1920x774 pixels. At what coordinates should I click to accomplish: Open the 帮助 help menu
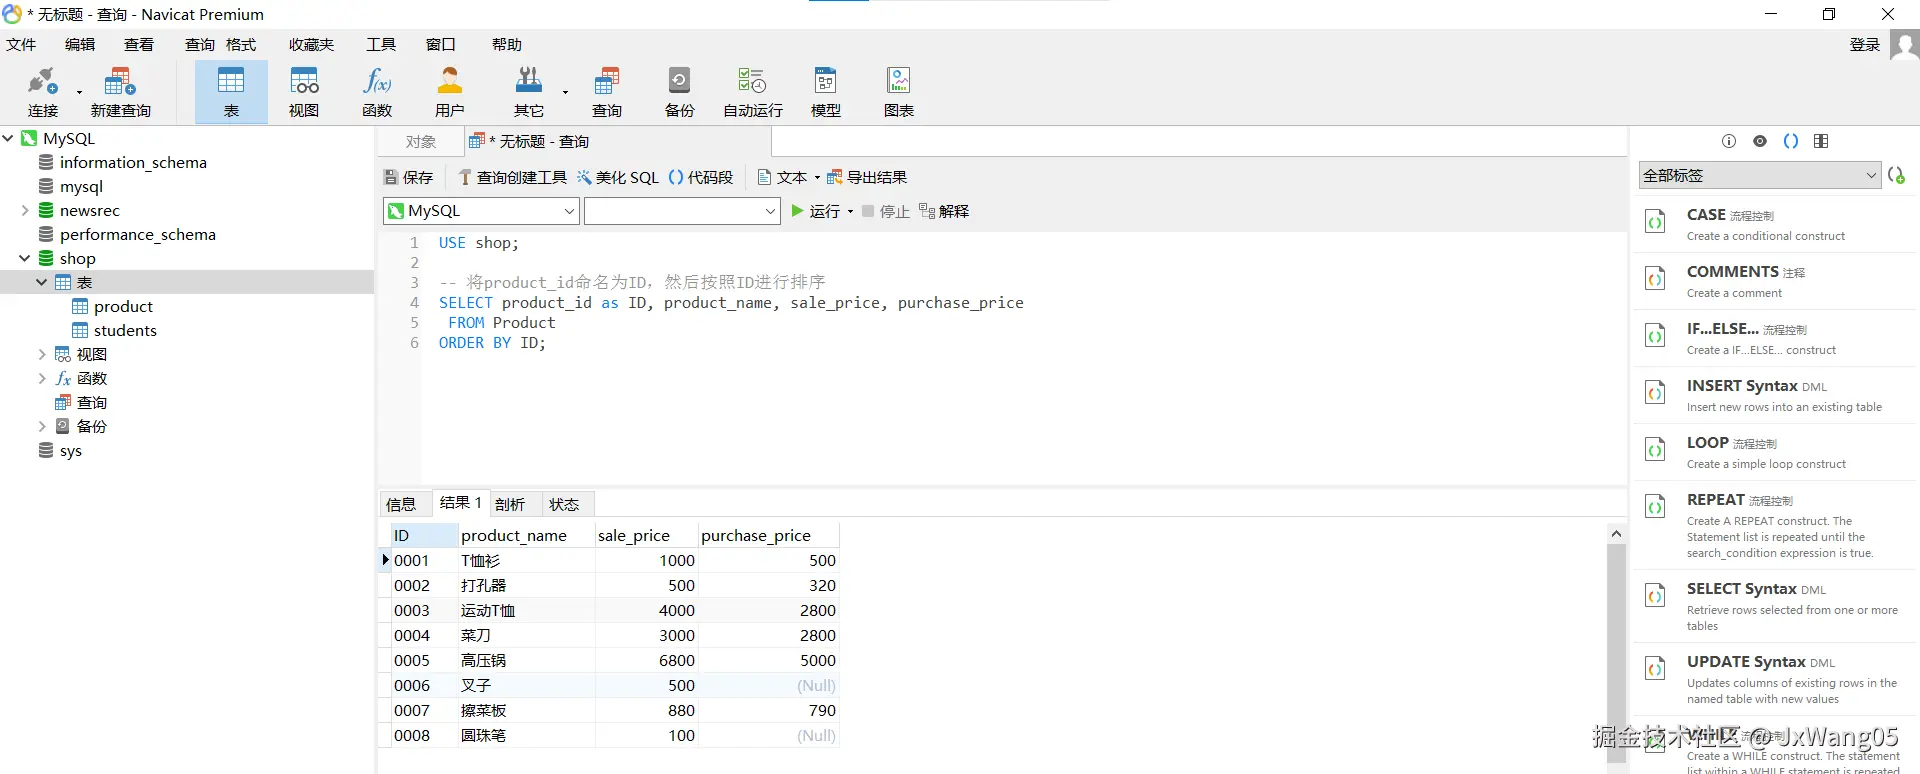[x=507, y=45]
